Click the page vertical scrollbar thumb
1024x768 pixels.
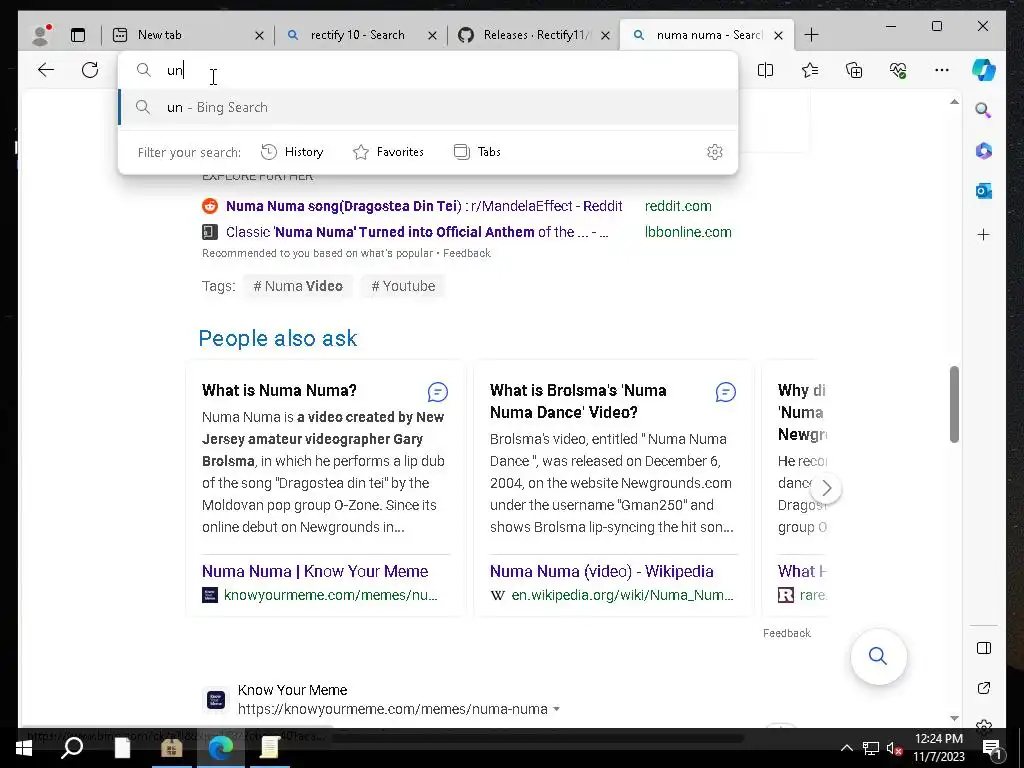954,404
